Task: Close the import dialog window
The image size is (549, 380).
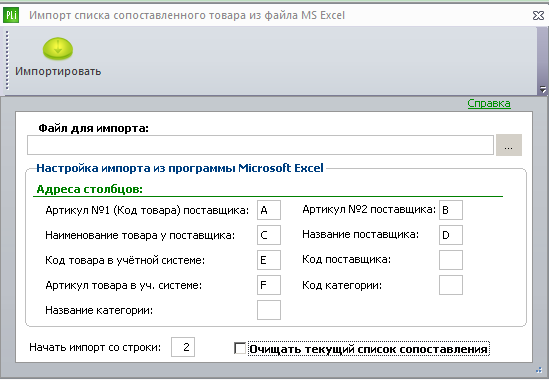Action: pyautogui.click(x=538, y=16)
